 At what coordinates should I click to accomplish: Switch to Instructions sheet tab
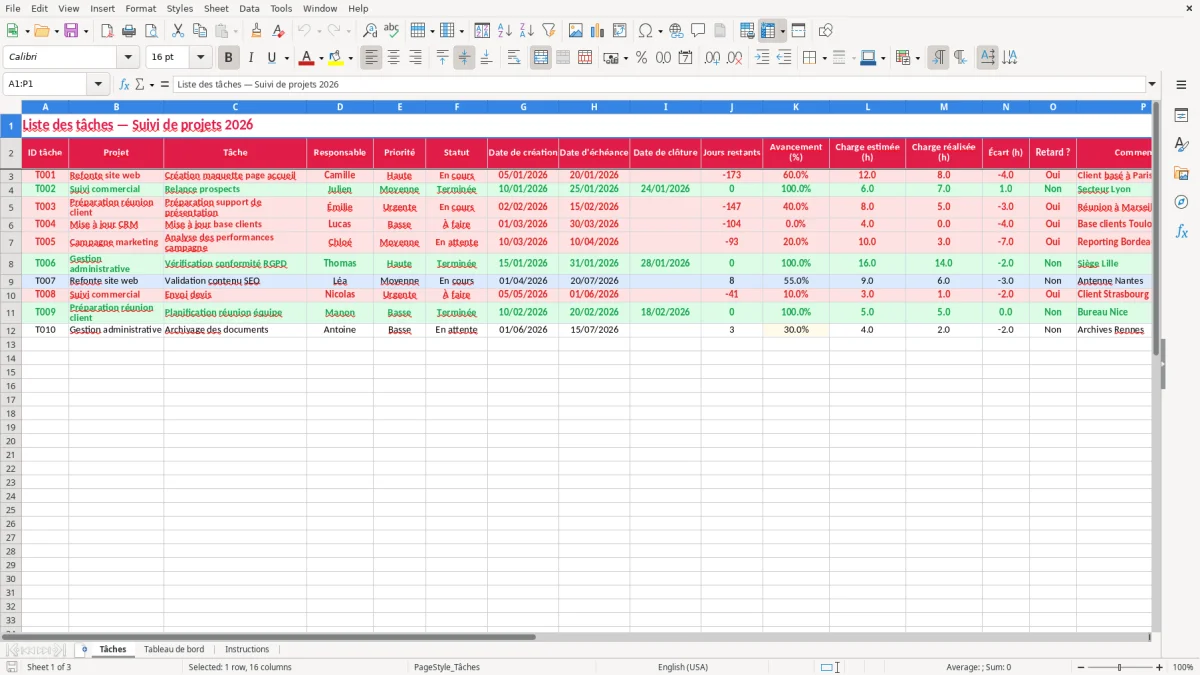tap(247, 649)
